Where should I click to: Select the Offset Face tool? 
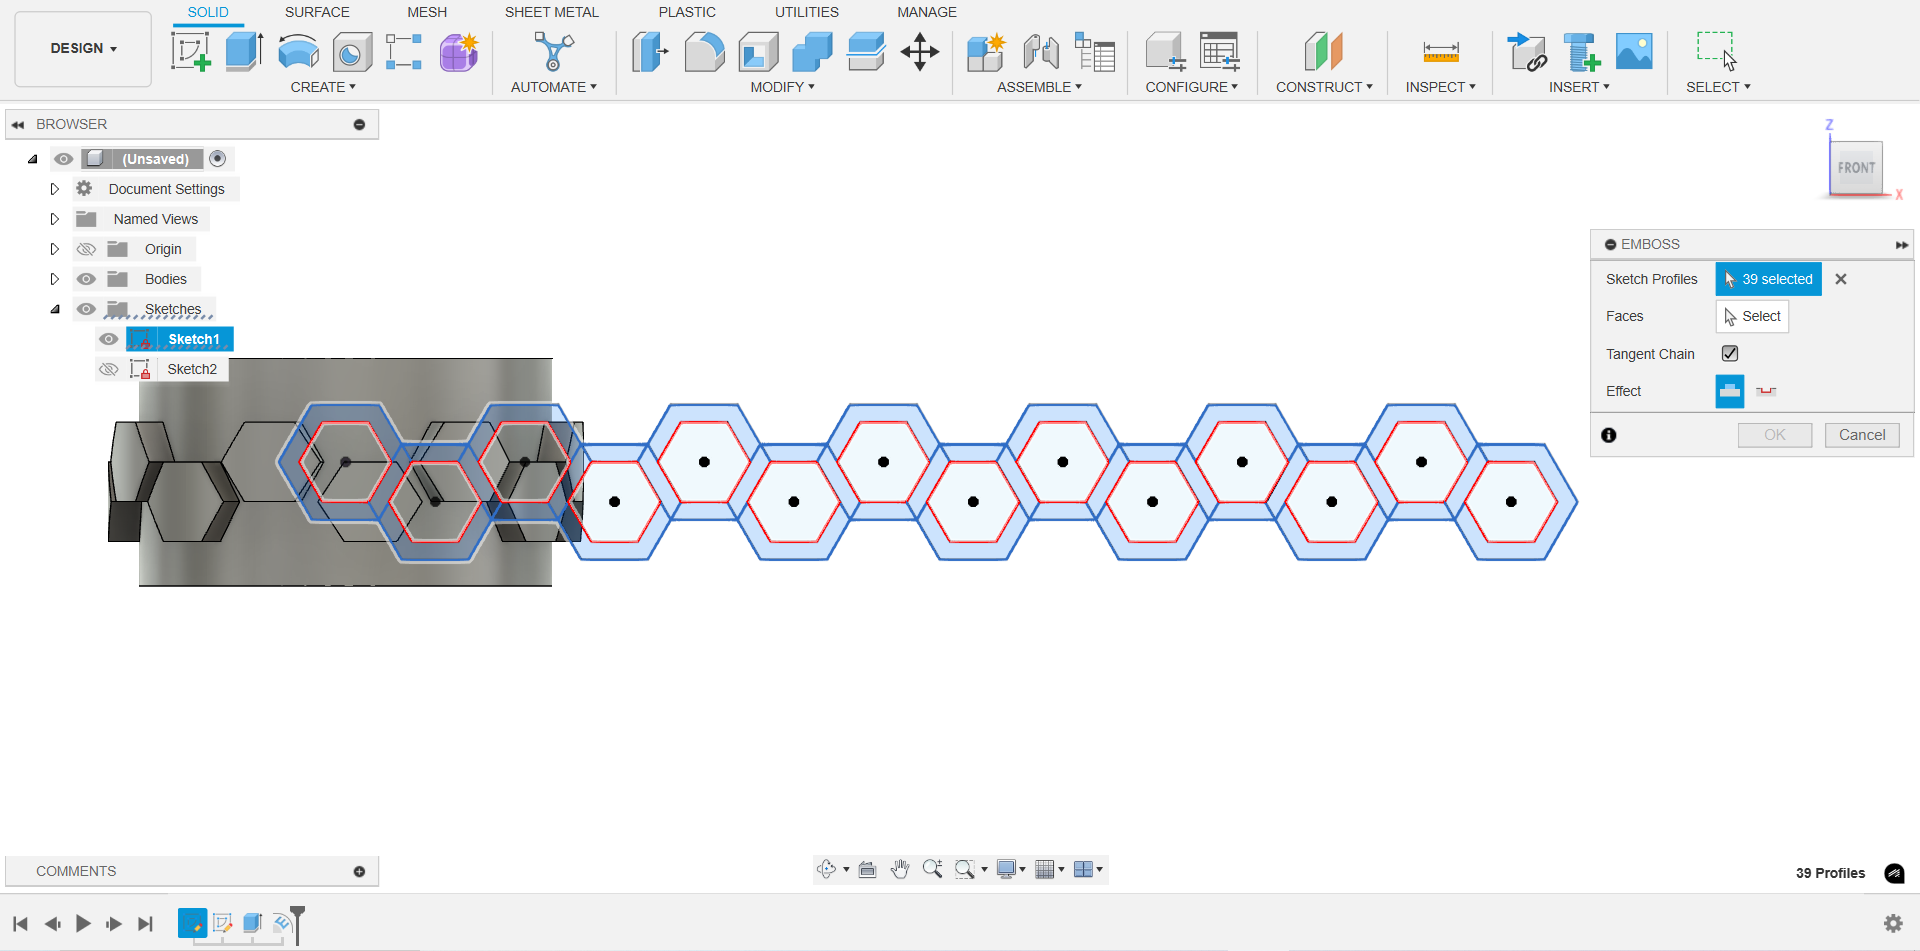[866, 51]
